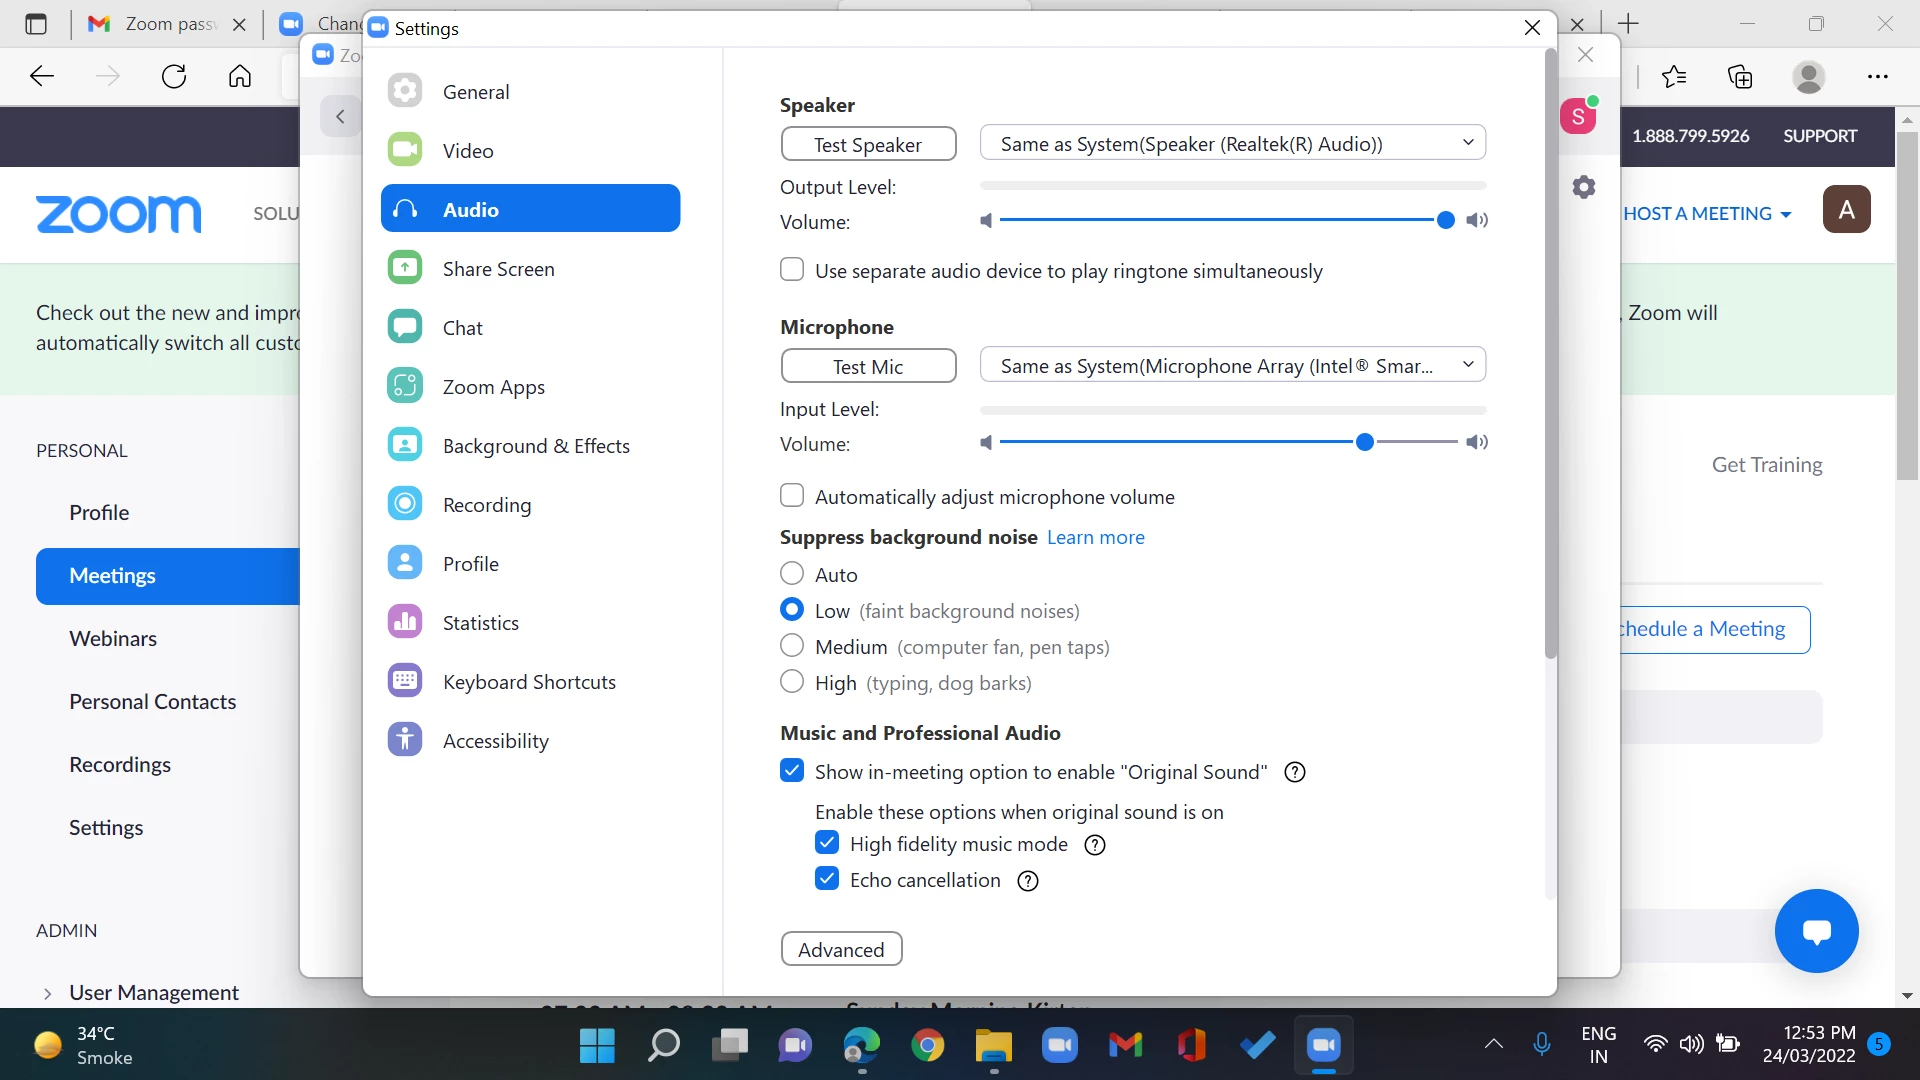Open Background & Effects settings icon
The height and width of the screenshot is (1080, 1920).
[x=405, y=445]
